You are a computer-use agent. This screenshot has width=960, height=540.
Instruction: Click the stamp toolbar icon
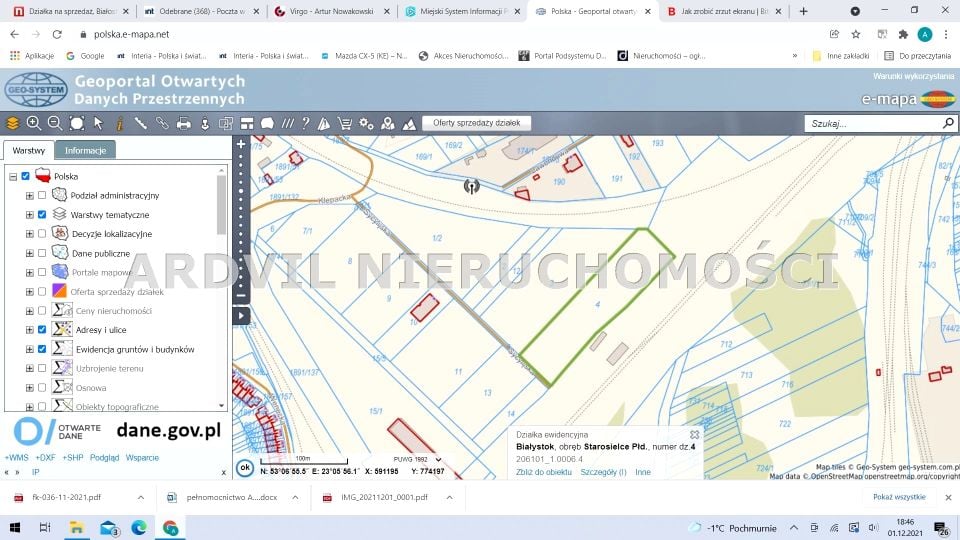[205, 123]
